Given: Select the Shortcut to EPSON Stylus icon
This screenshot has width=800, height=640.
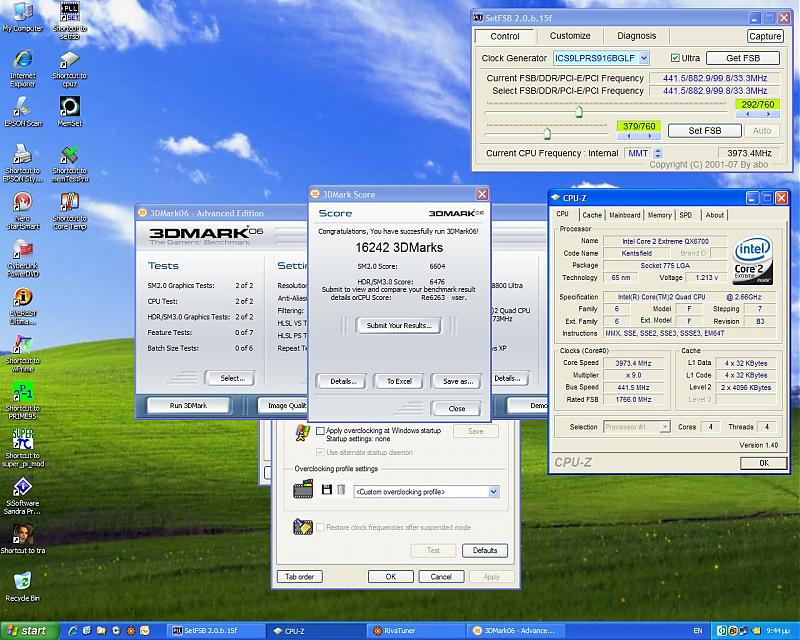Looking at the screenshot, I should point(22,163).
